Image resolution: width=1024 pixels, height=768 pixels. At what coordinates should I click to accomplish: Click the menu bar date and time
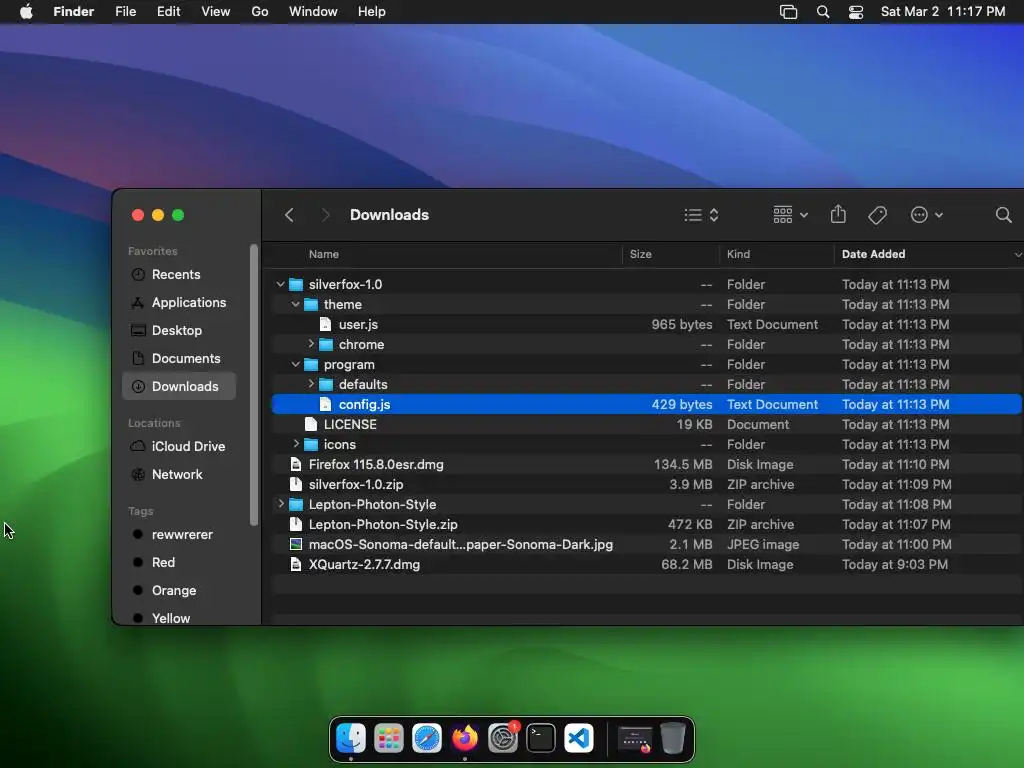(x=943, y=12)
